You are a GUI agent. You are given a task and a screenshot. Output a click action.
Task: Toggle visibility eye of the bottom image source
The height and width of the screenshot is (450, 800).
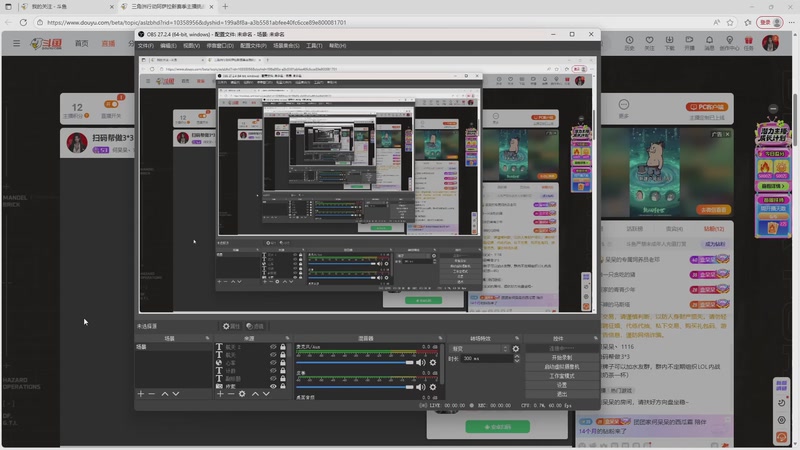(273, 386)
